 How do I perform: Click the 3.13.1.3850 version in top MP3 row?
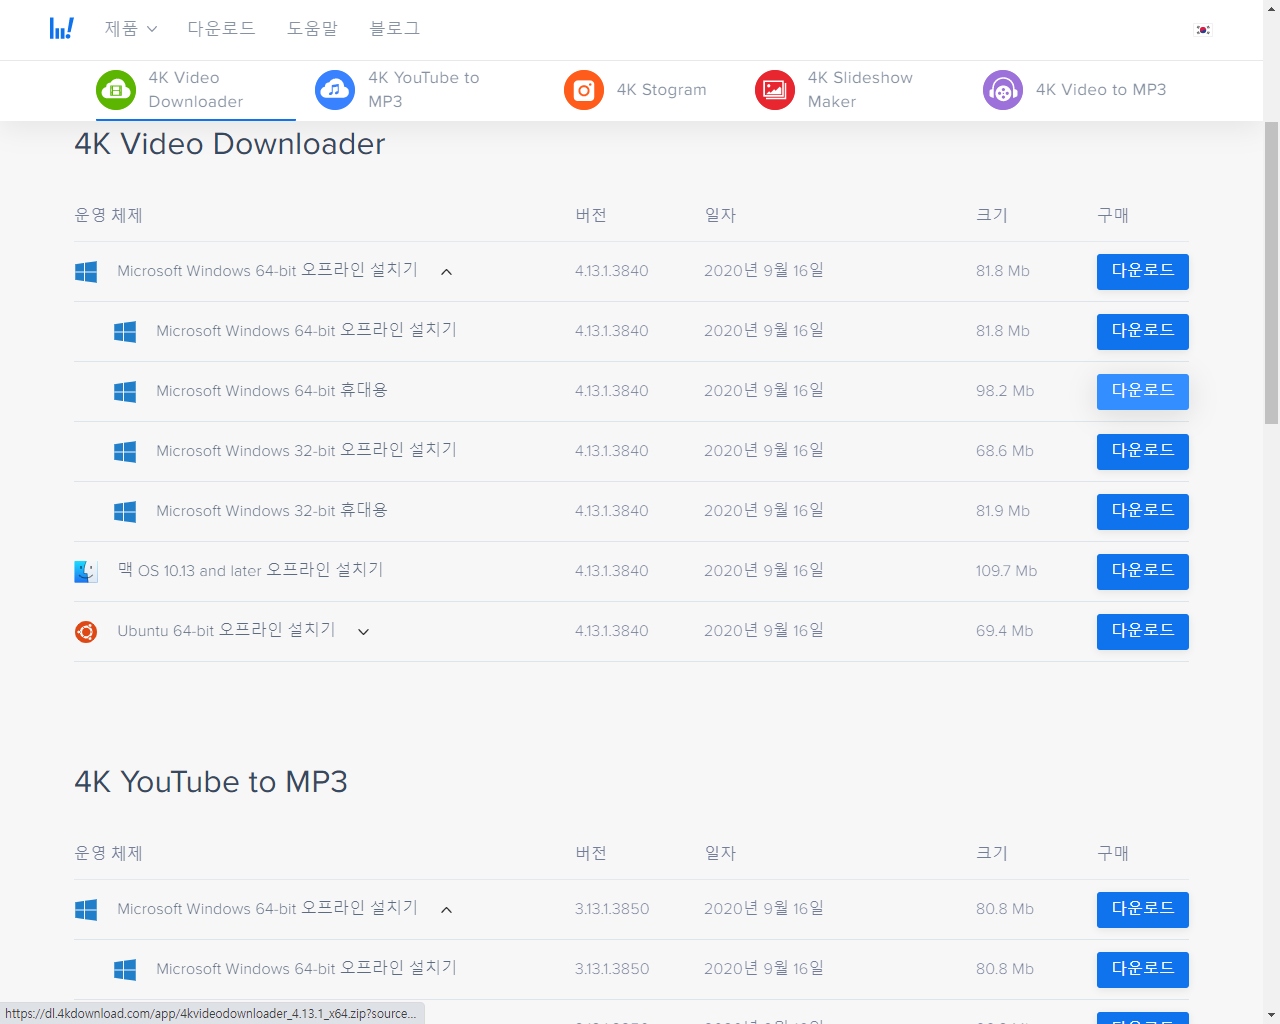pyautogui.click(x=612, y=909)
